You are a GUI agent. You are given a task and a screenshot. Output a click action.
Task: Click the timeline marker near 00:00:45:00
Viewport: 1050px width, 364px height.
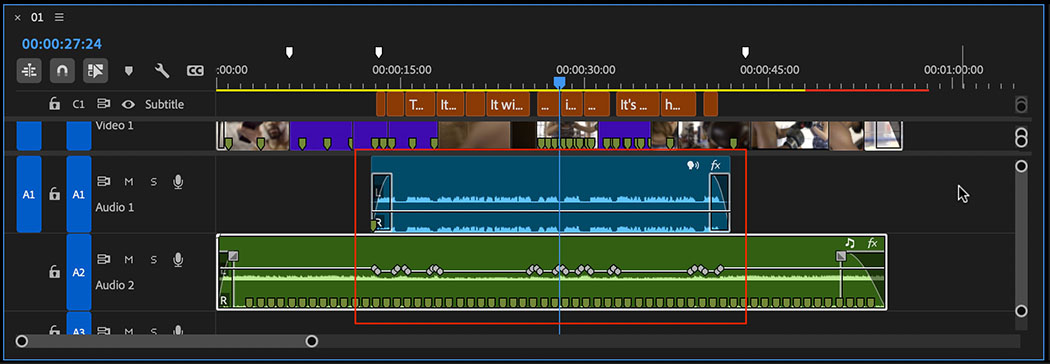[x=745, y=52]
